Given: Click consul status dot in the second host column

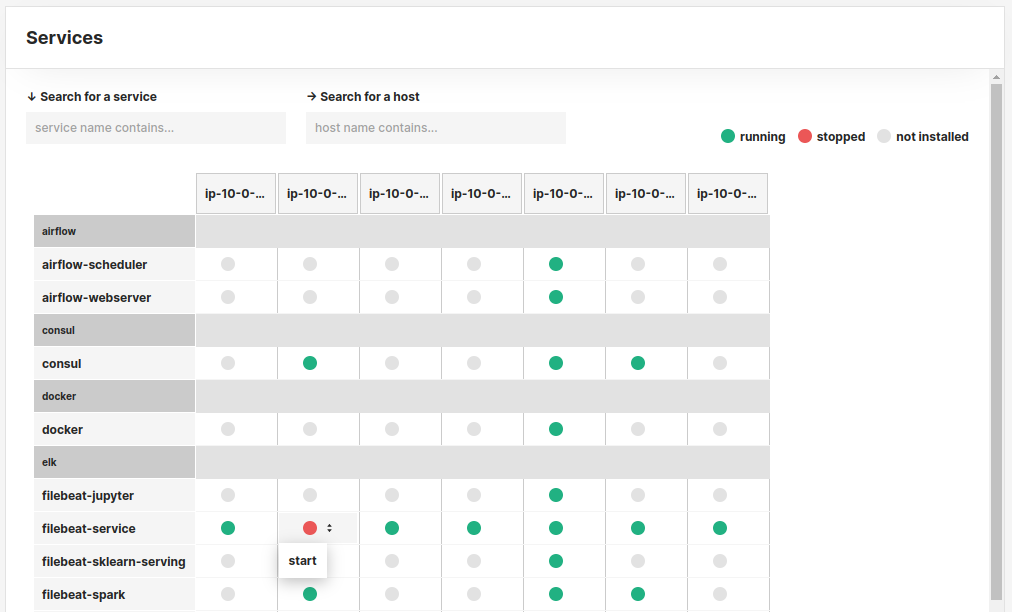Looking at the screenshot, I should pyautogui.click(x=310, y=363).
